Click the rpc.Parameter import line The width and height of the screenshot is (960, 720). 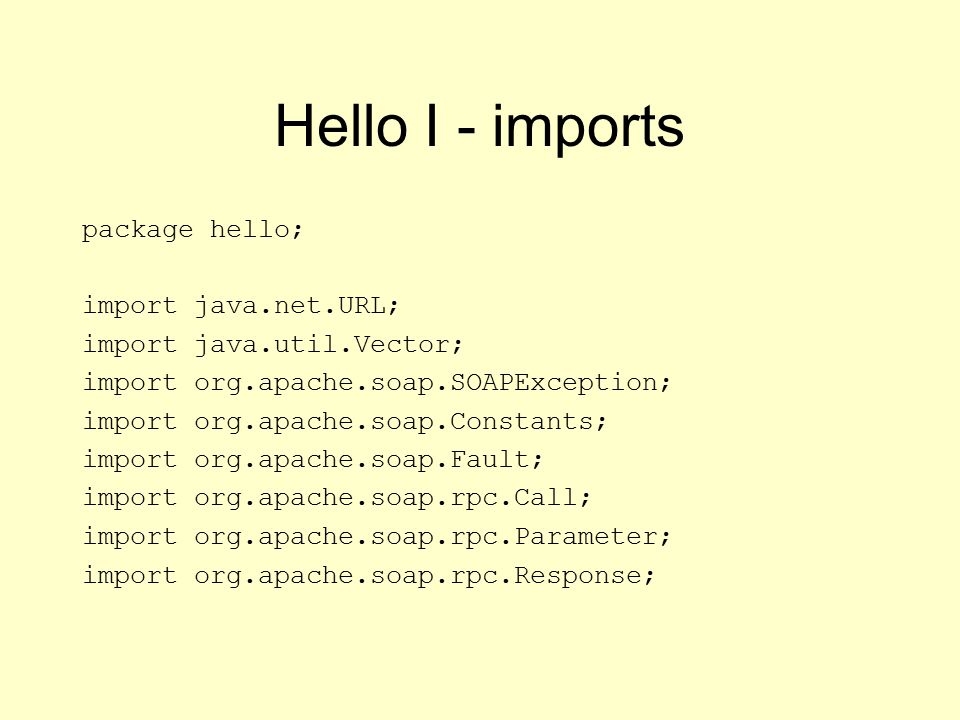[x=377, y=537]
